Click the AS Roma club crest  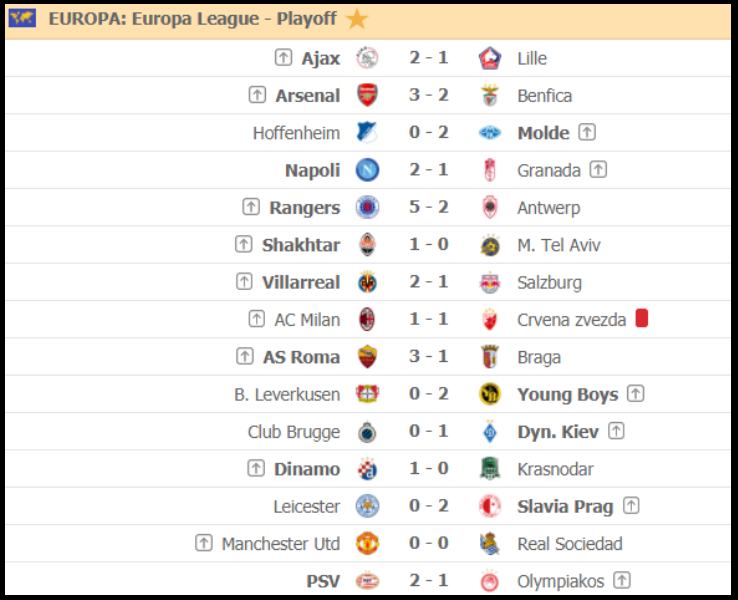367,357
